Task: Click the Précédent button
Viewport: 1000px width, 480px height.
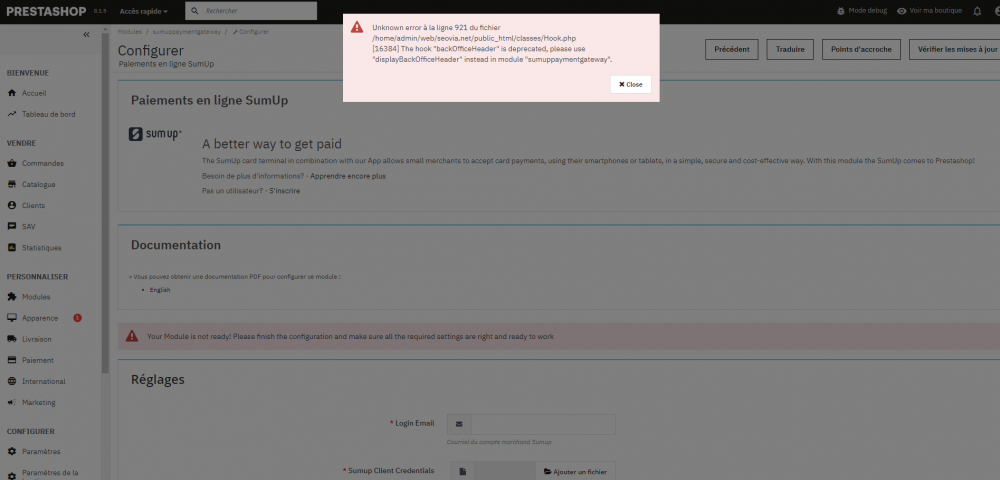Action: (732, 49)
